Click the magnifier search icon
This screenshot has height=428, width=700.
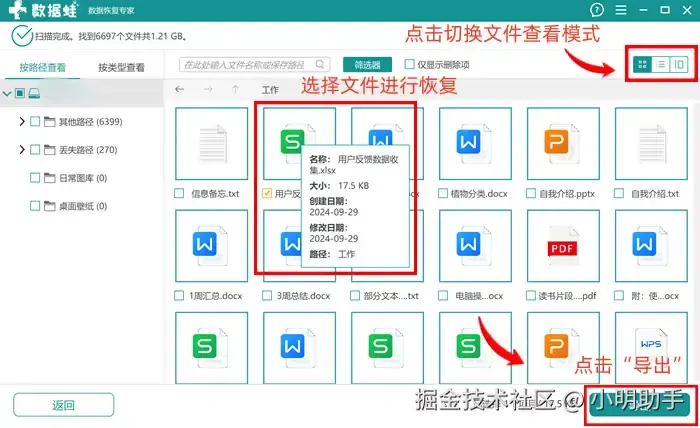320,64
